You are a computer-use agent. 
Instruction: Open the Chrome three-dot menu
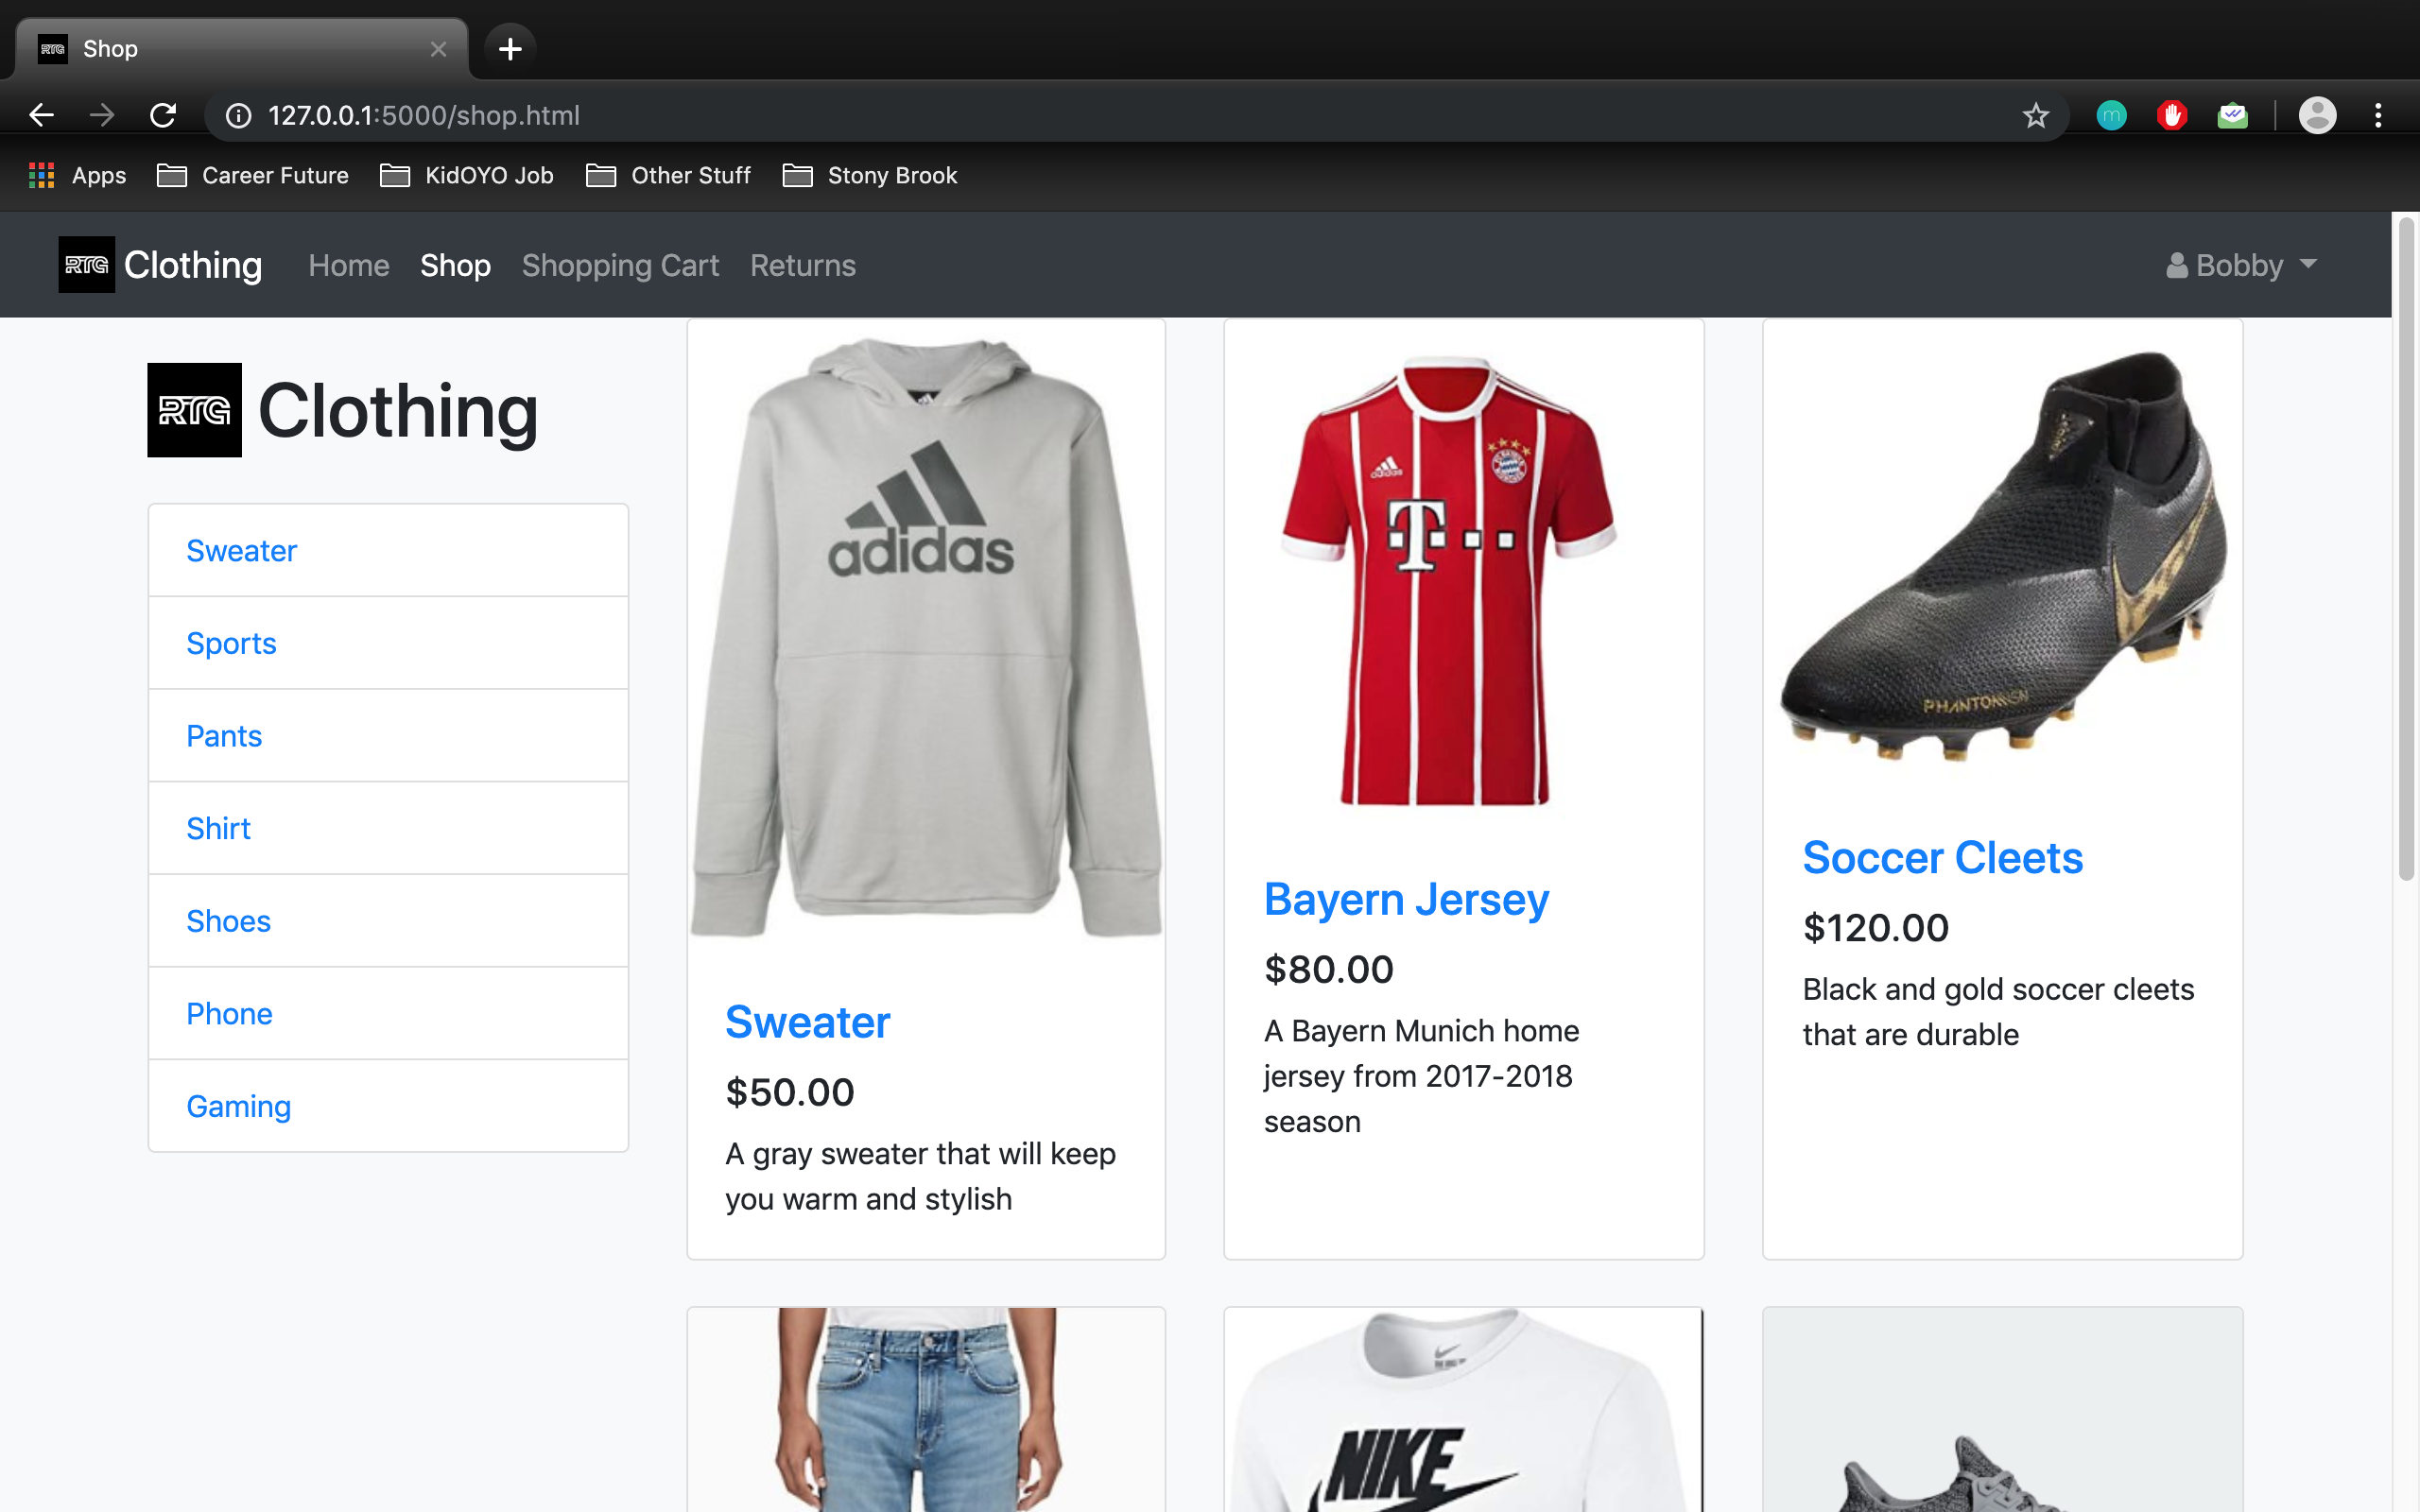(2378, 115)
